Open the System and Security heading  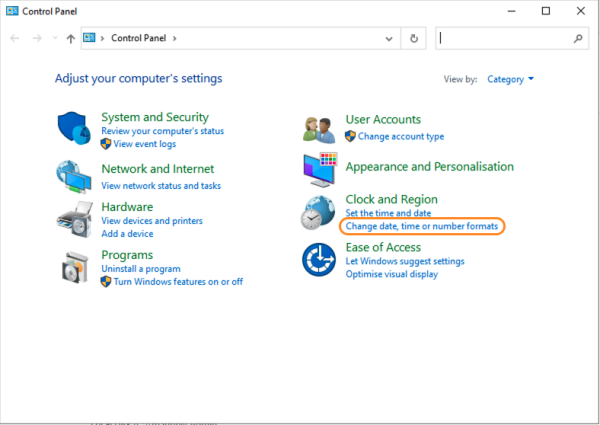coord(155,118)
